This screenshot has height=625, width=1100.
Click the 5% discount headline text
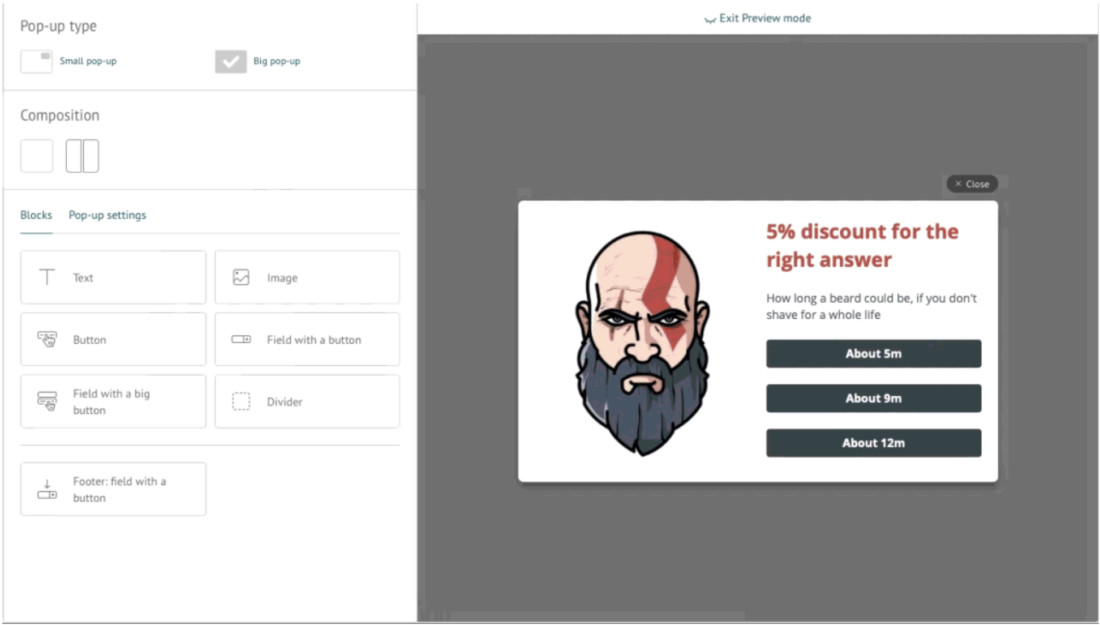click(862, 246)
